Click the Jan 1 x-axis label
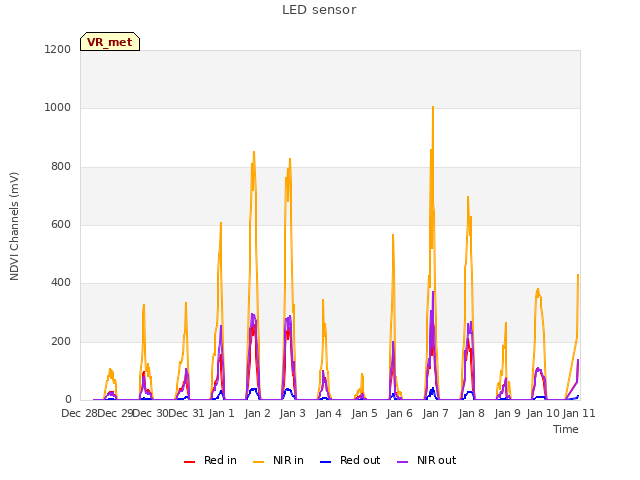 (x=222, y=413)
